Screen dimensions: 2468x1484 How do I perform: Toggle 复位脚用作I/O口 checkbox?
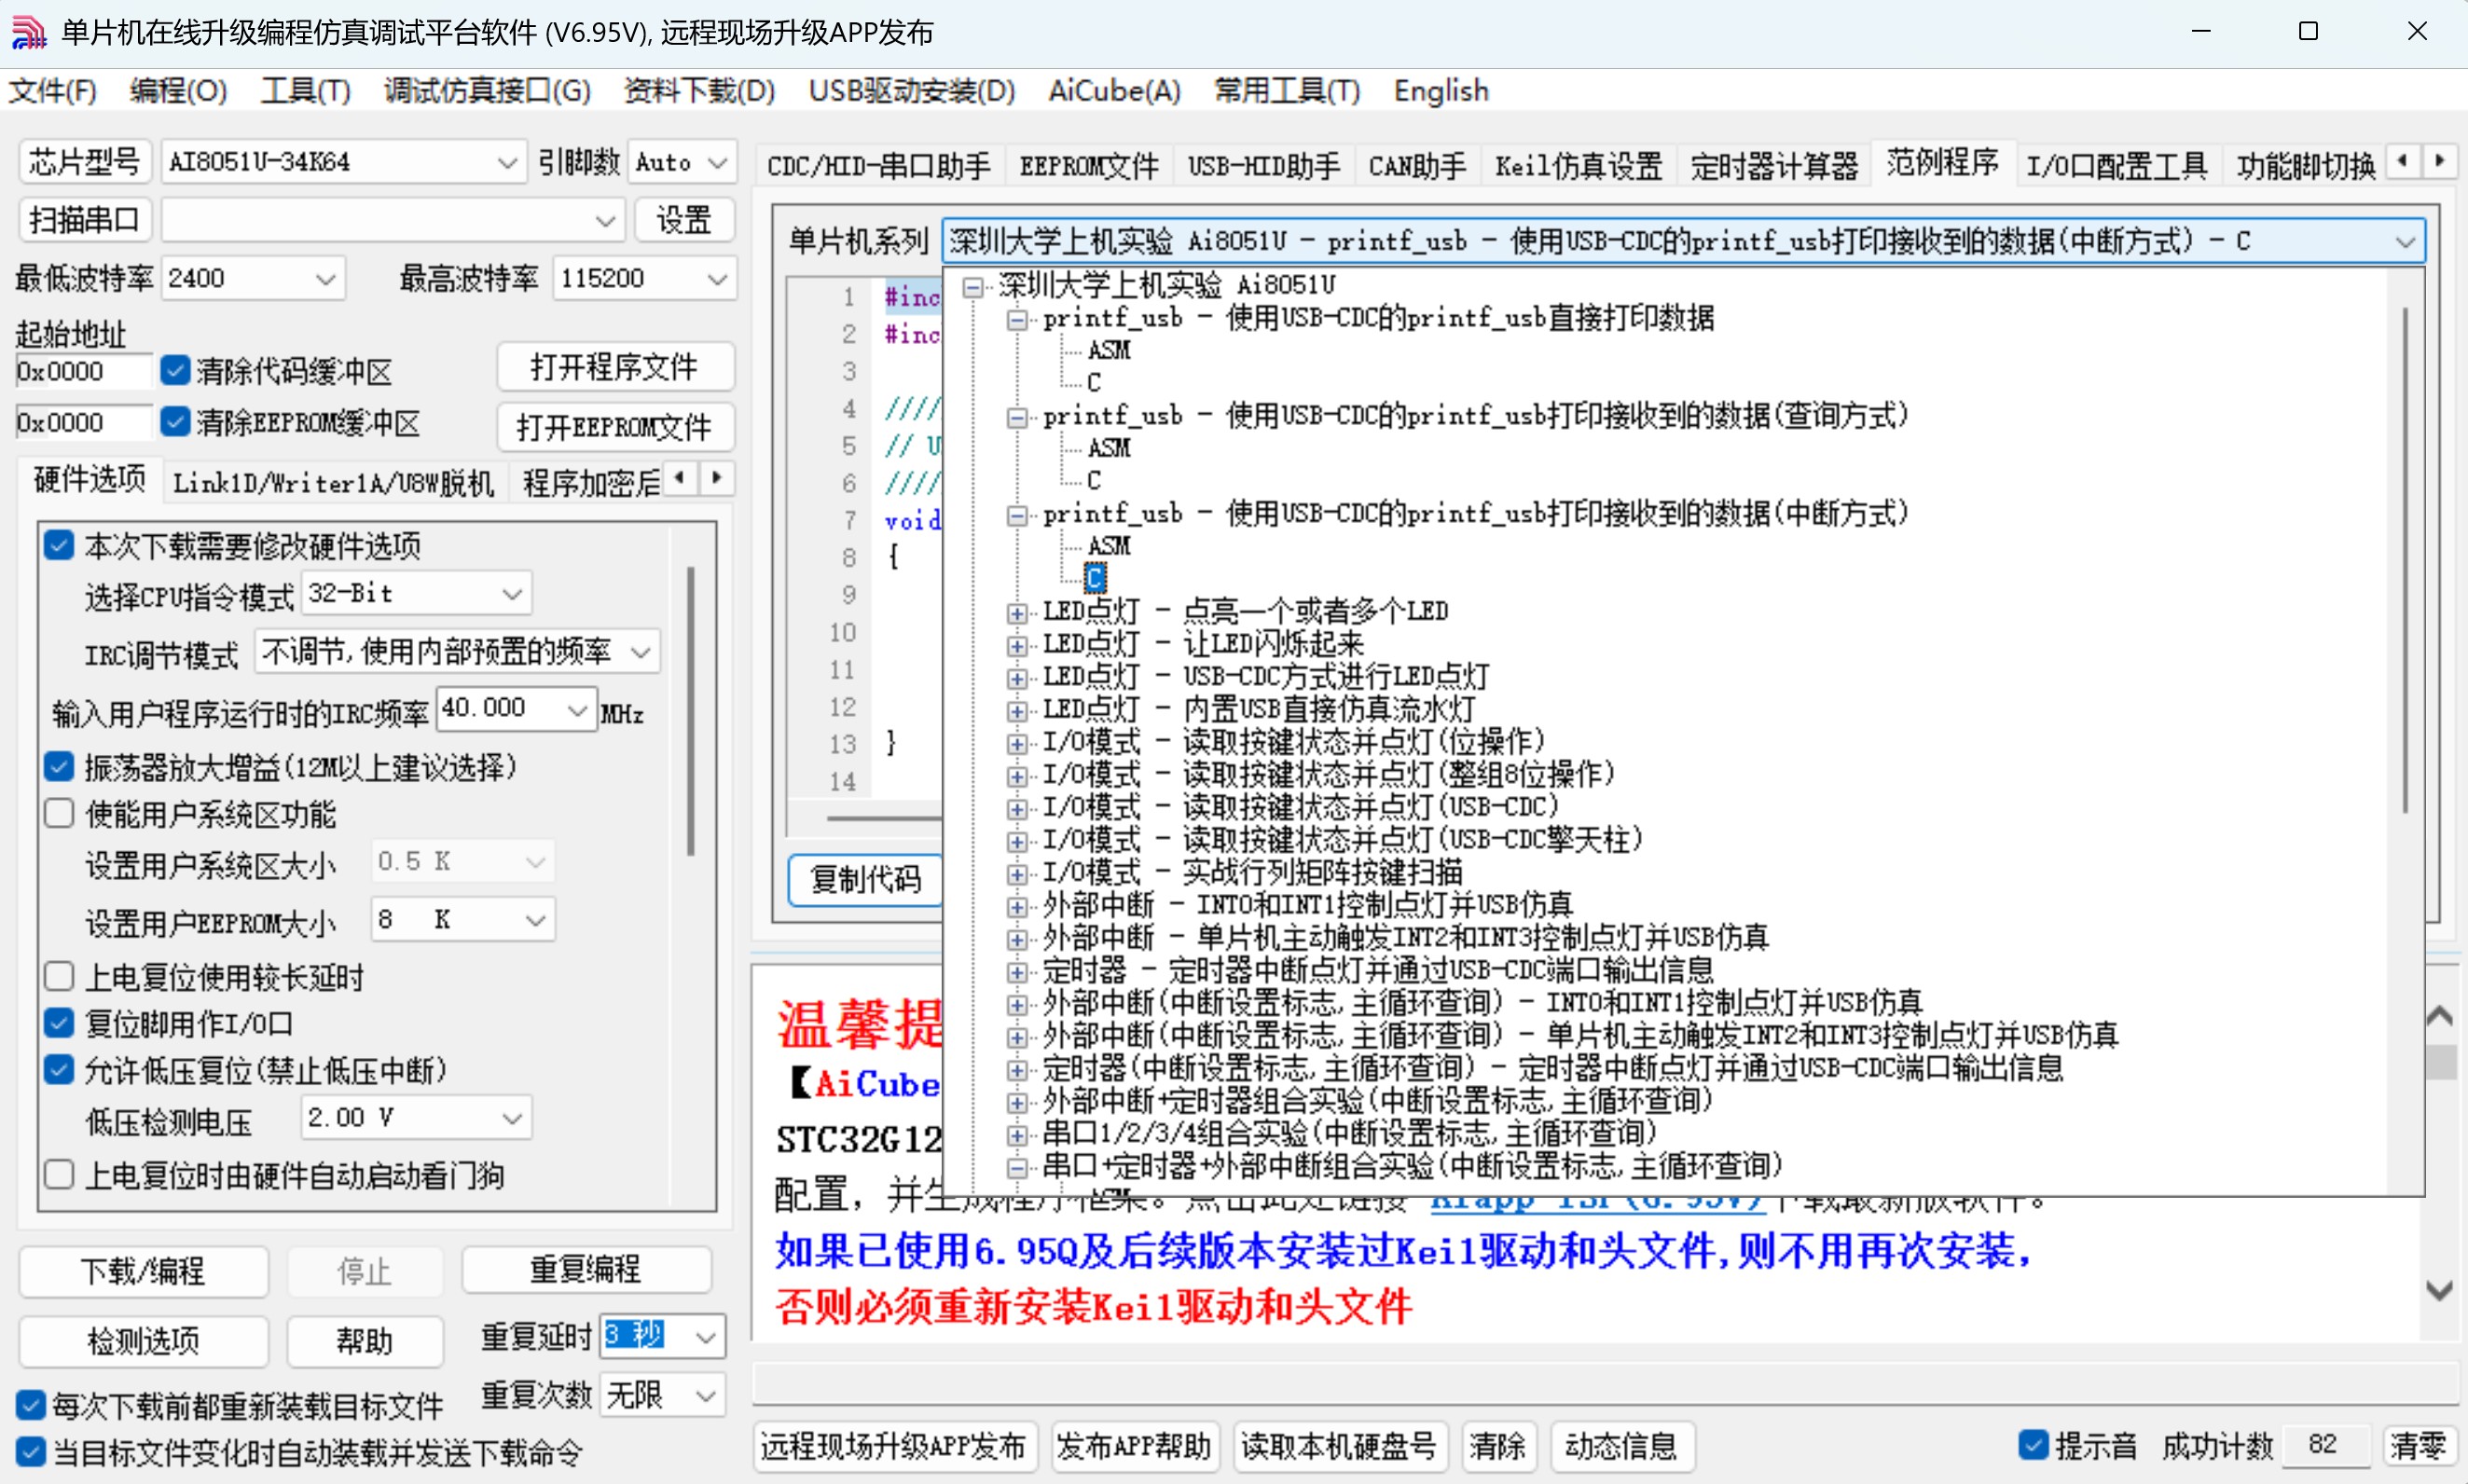[59, 1023]
